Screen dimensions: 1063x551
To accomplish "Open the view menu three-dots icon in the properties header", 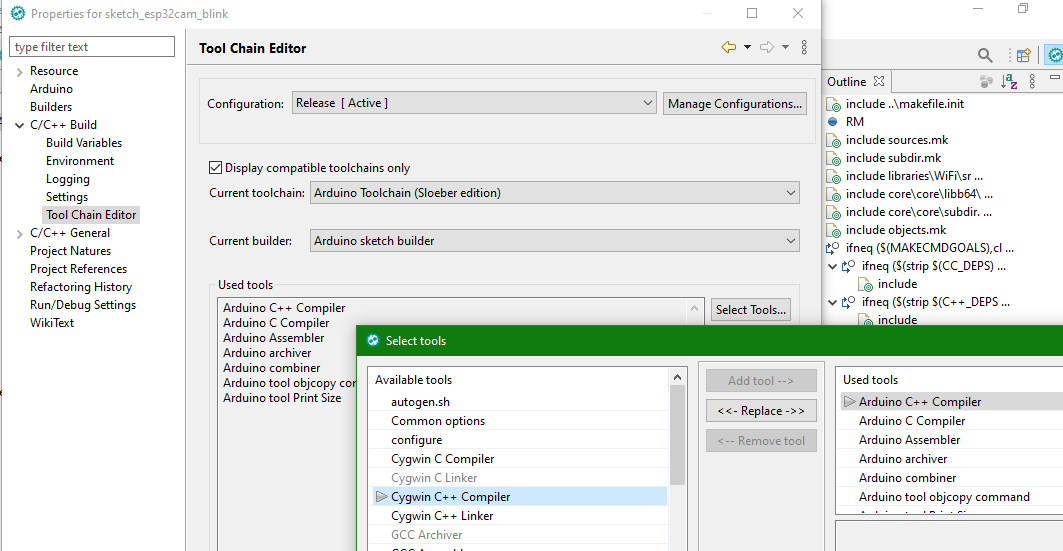I will click(804, 47).
